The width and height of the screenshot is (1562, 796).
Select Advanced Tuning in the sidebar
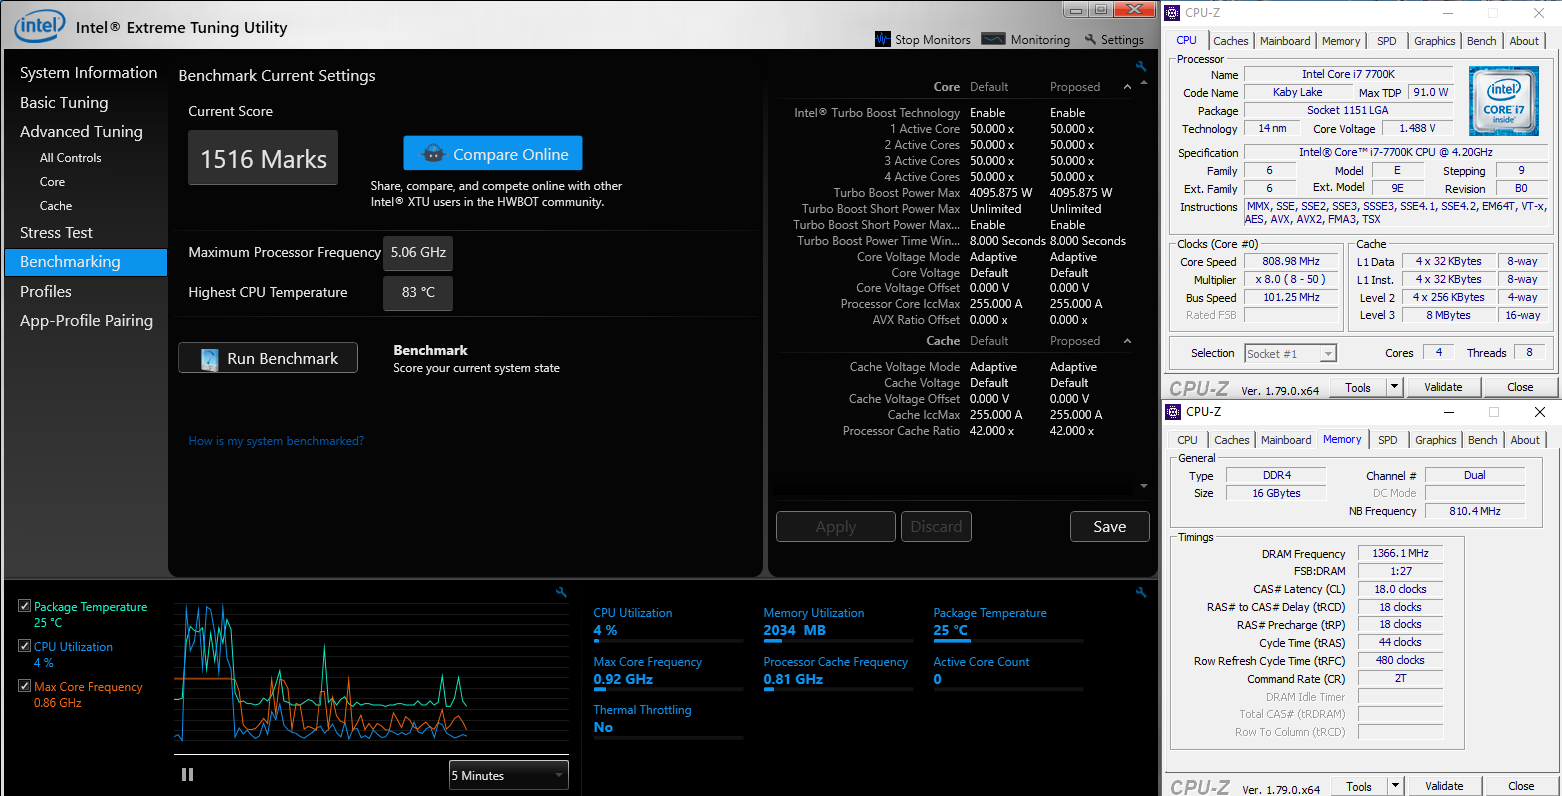pos(81,131)
